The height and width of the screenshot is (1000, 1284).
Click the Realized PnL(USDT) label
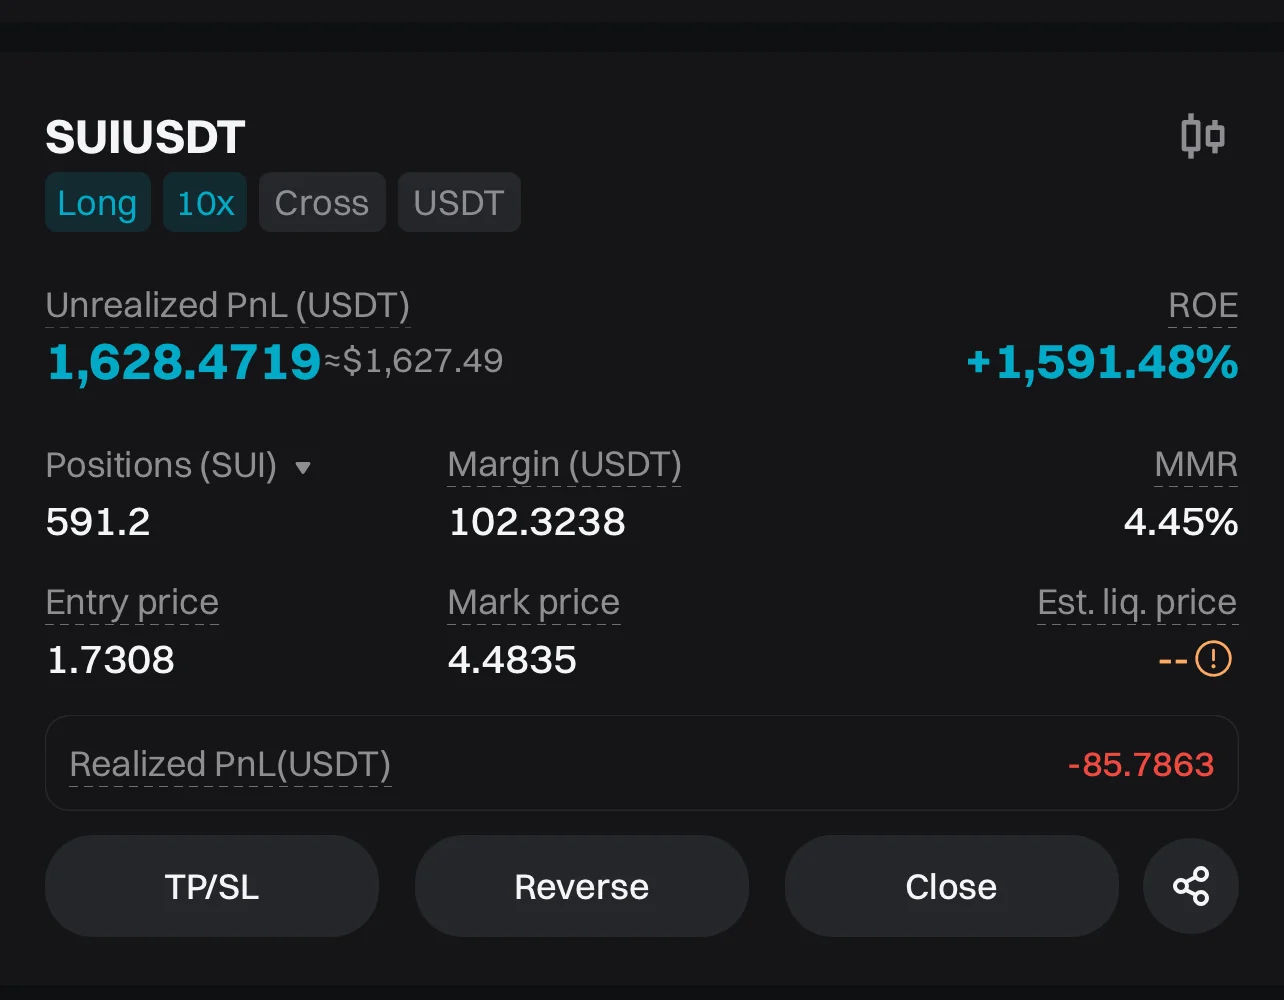230,764
